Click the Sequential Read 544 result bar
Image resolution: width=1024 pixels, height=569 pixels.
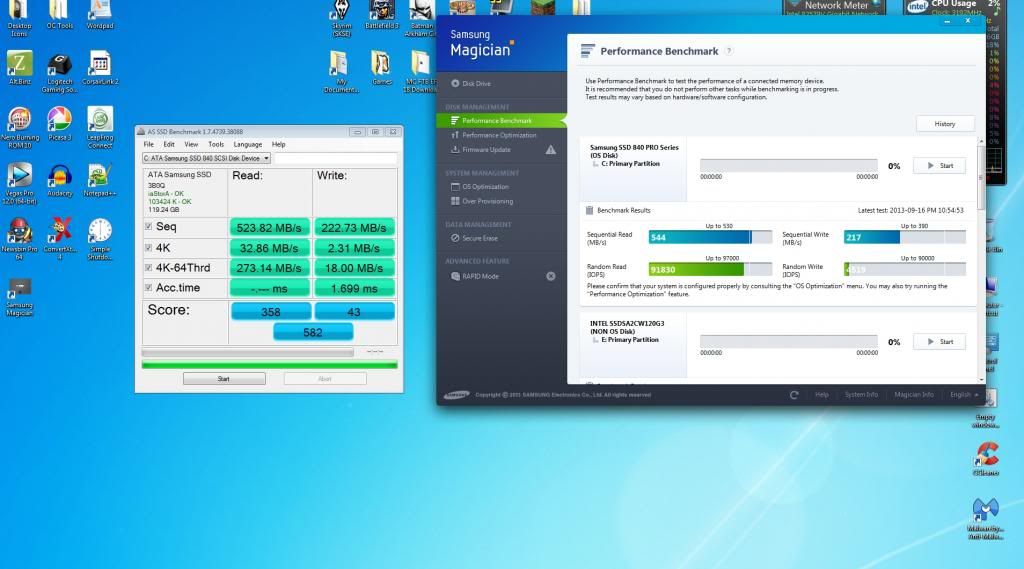(711, 237)
